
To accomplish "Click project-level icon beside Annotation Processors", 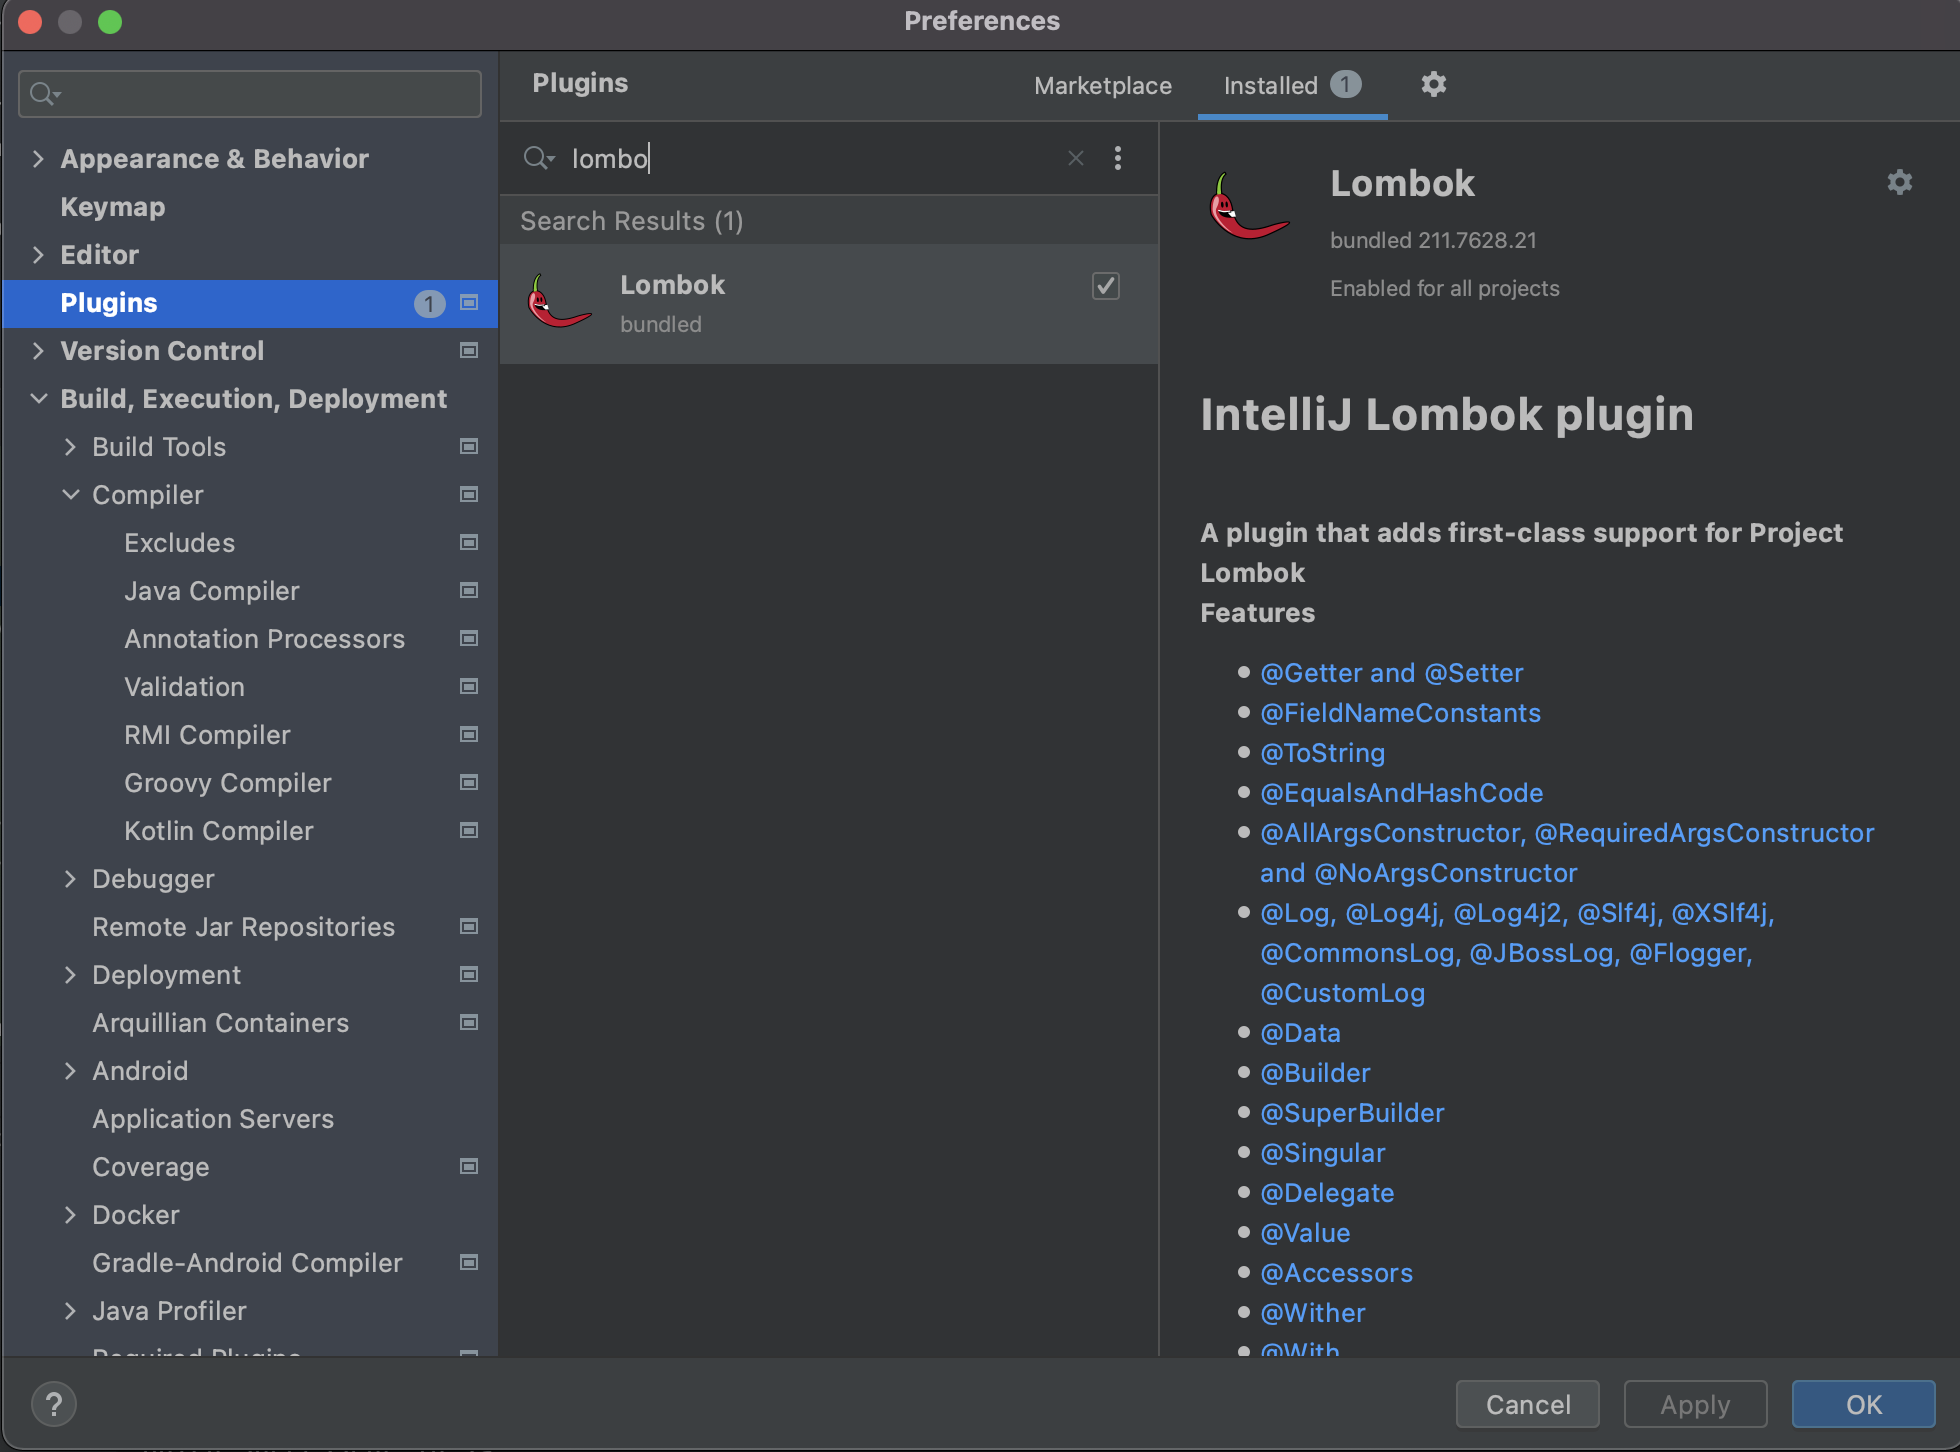I will coord(469,638).
